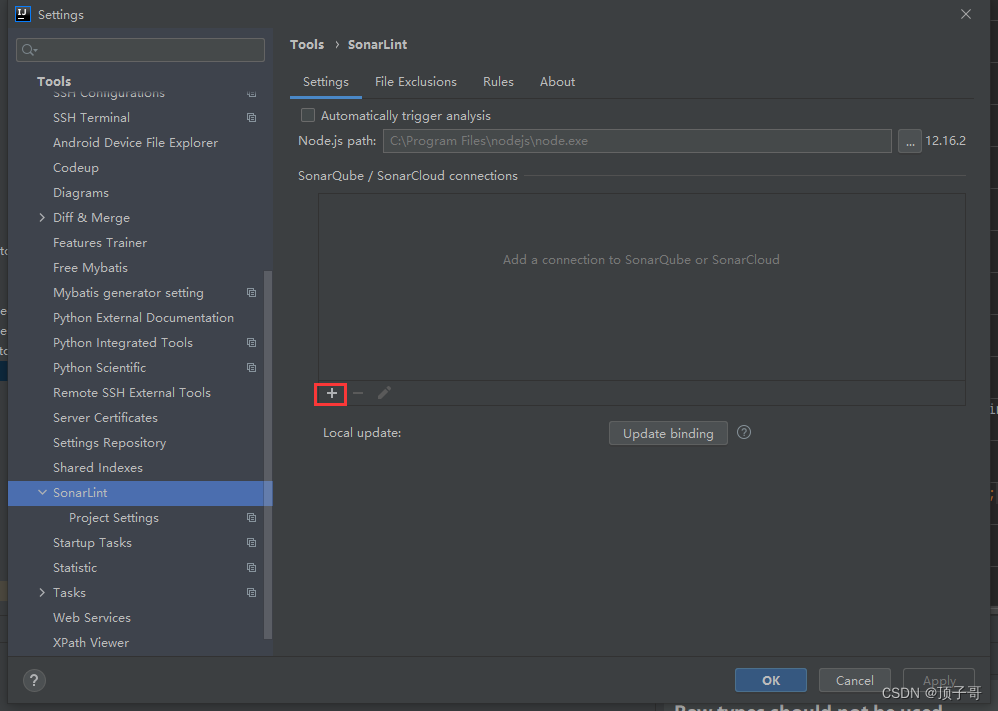Click the Node.js path input field
Image resolution: width=998 pixels, height=711 pixels.
click(x=637, y=141)
